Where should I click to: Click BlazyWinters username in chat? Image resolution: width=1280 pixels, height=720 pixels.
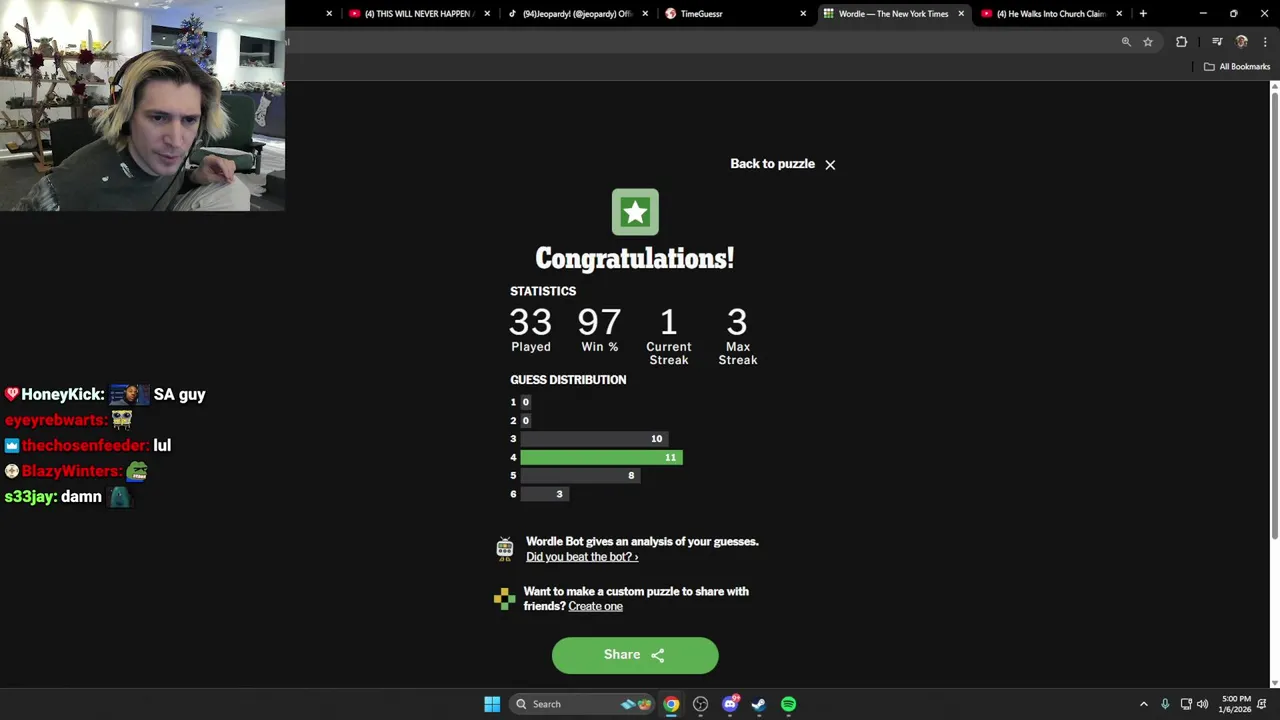coord(71,471)
